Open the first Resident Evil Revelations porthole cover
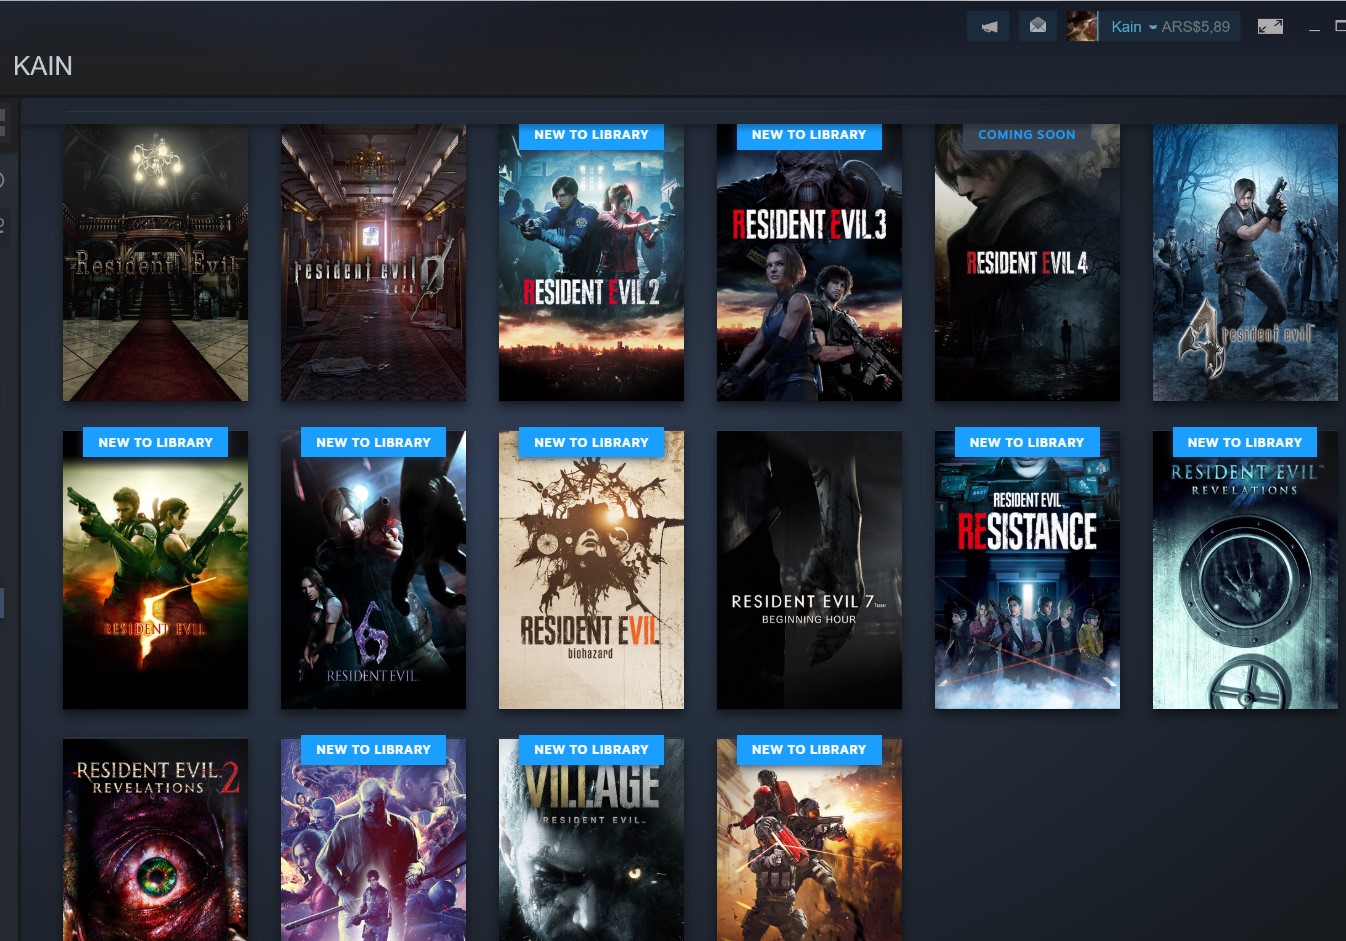The image size is (1346, 941). [1246, 570]
